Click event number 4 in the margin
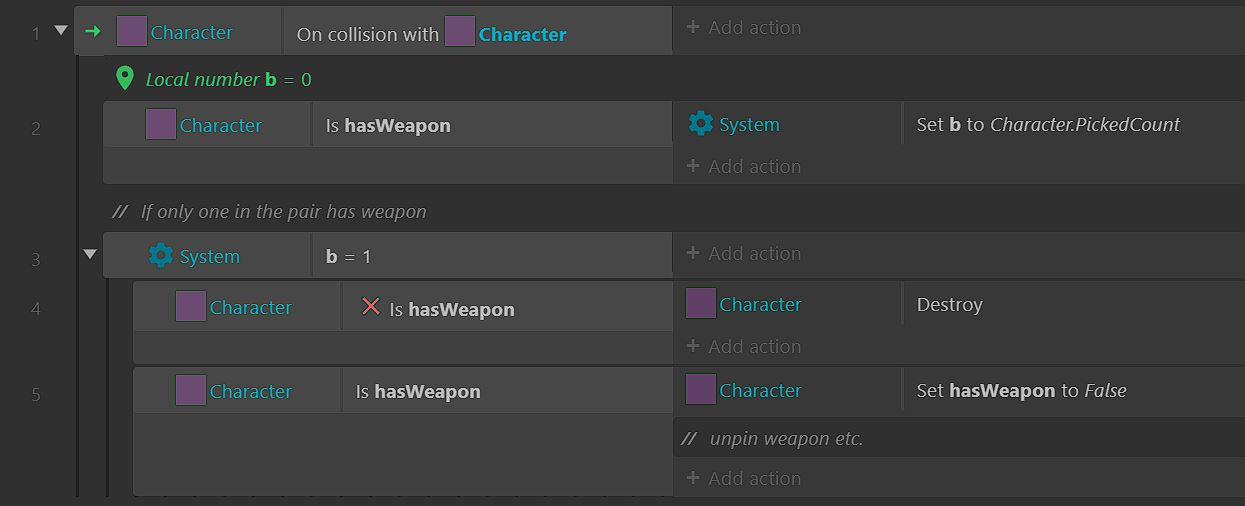Image resolution: width=1245 pixels, height=506 pixels. click(36, 309)
